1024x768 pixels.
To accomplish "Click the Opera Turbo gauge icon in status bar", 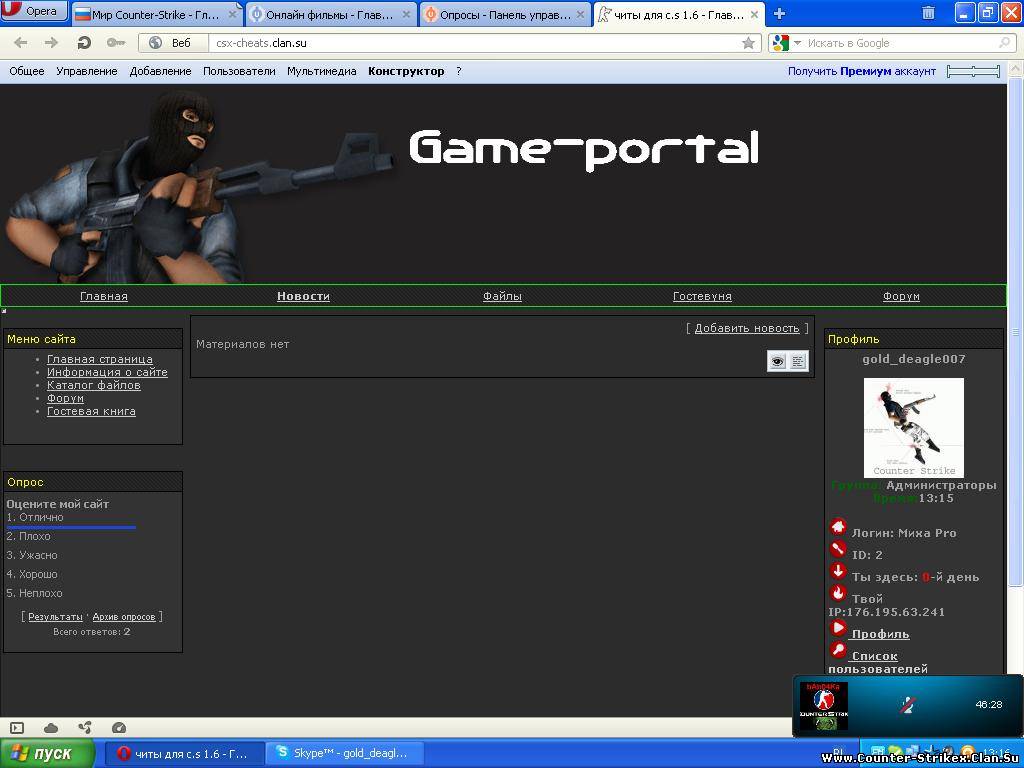I will point(119,728).
